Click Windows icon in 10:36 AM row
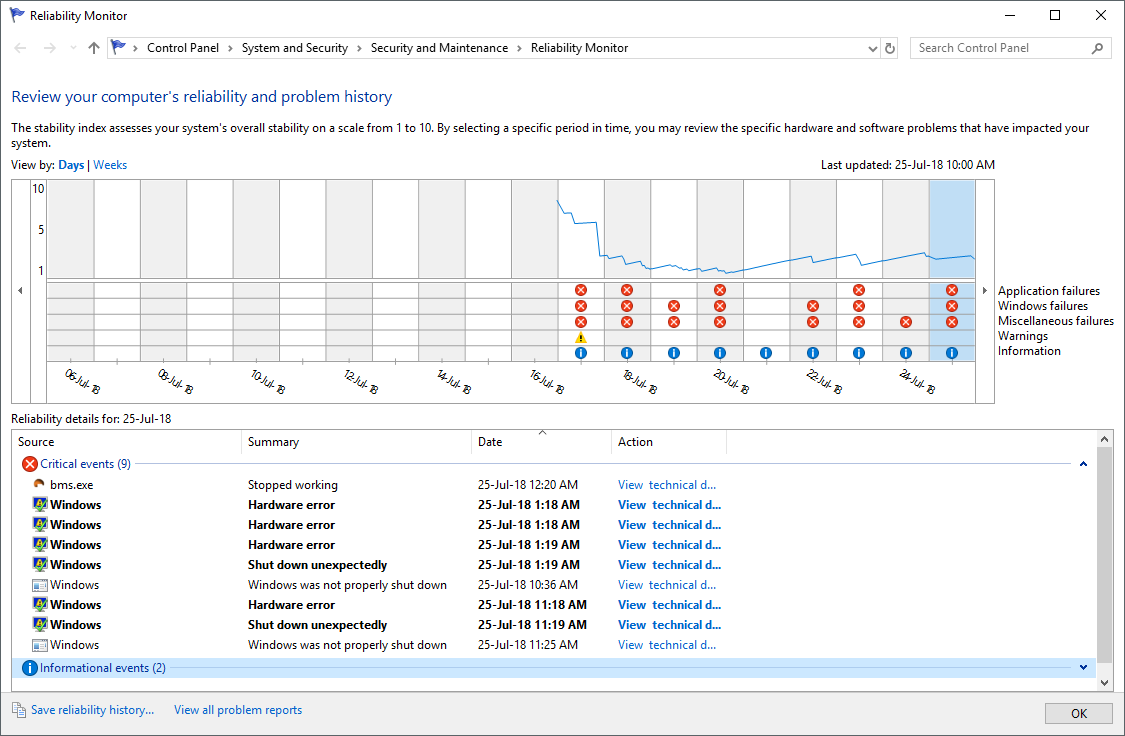The image size is (1125, 736). point(40,585)
